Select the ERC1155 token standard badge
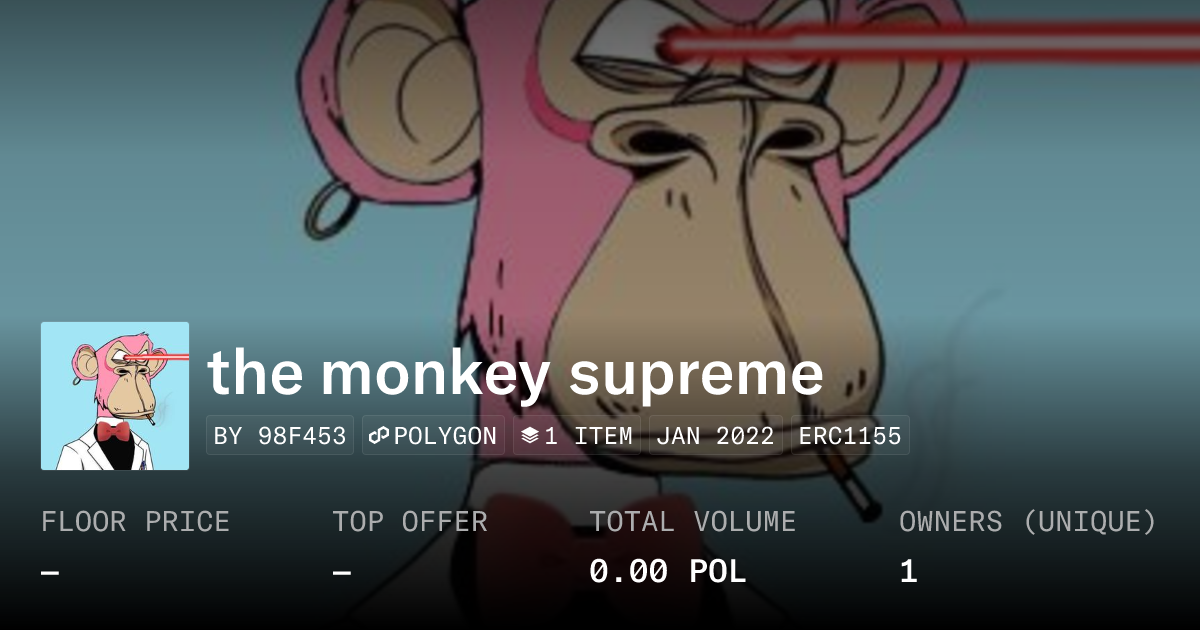 [x=850, y=436]
